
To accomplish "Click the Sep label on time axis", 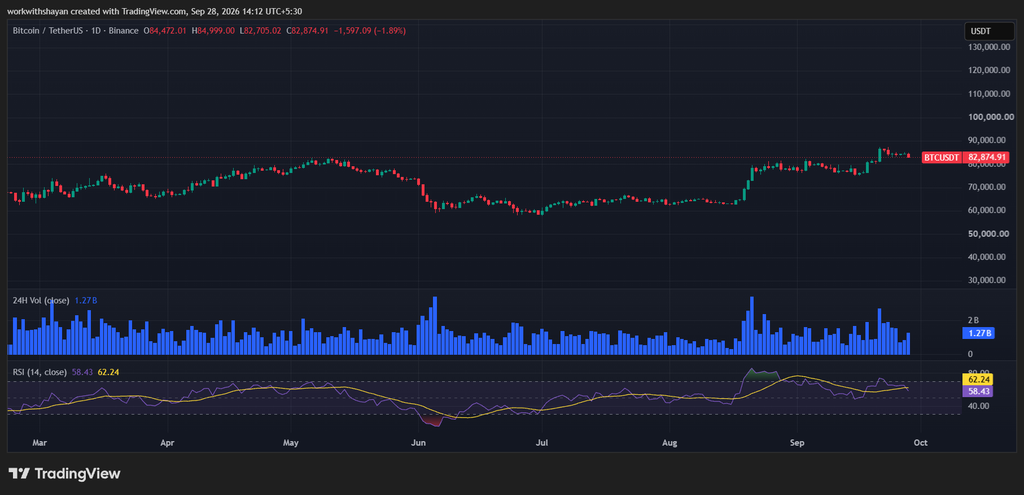I will tap(796, 442).
